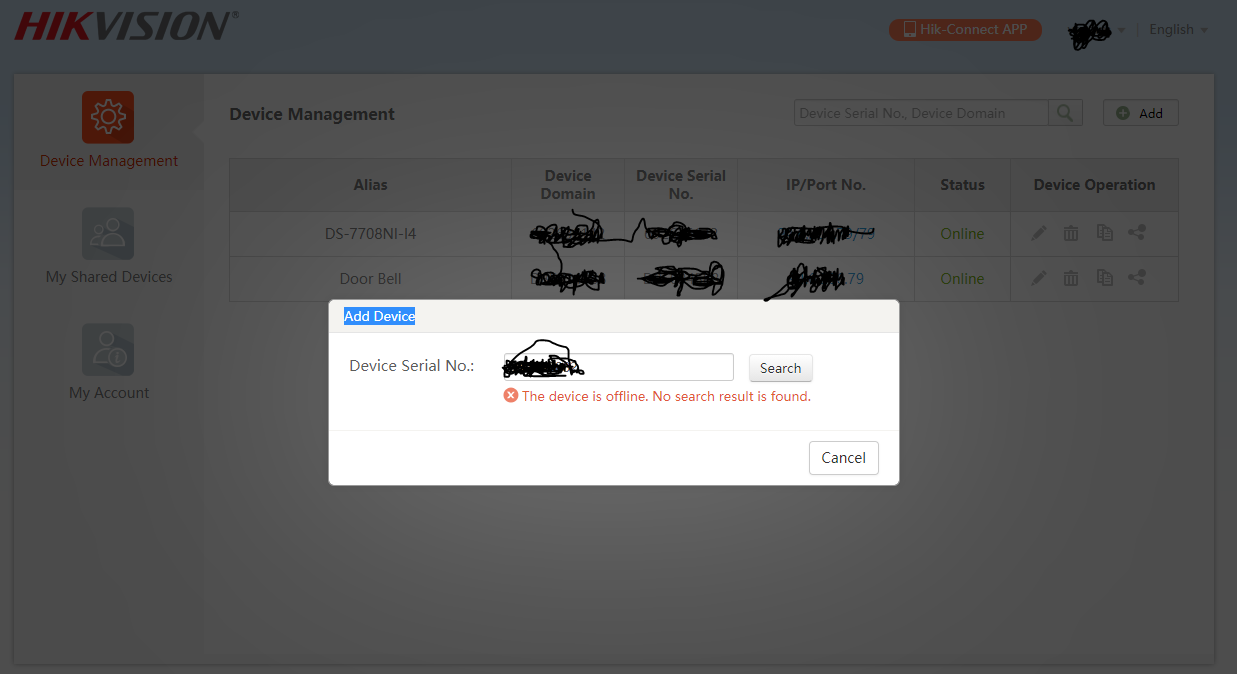Share the DS-7708NI-I4 device
Screen dimensions: 1237x674
(x=1136, y=233)
